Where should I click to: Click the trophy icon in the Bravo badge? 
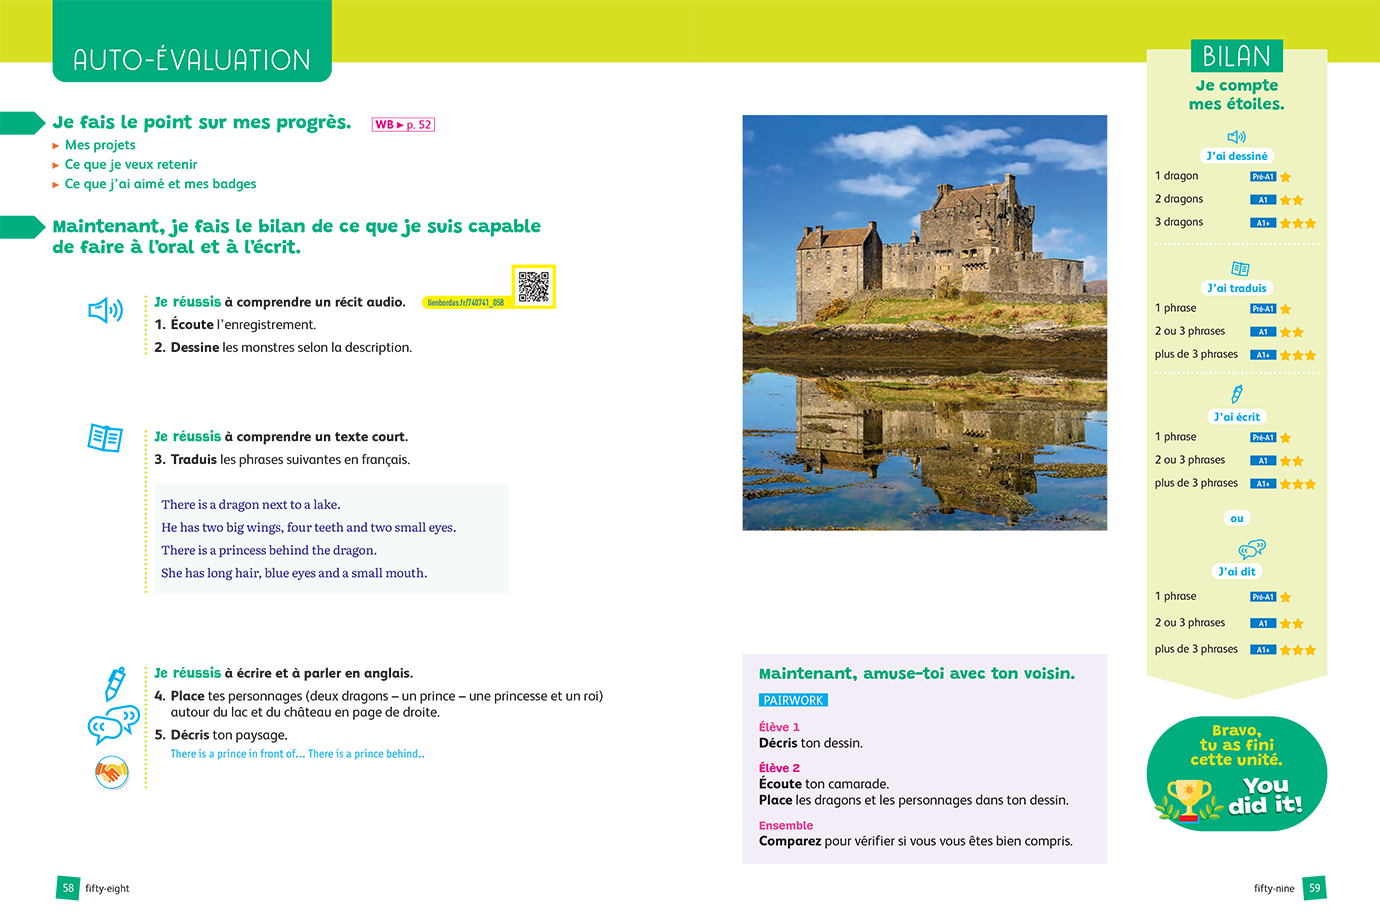(x=1188, y=799)
